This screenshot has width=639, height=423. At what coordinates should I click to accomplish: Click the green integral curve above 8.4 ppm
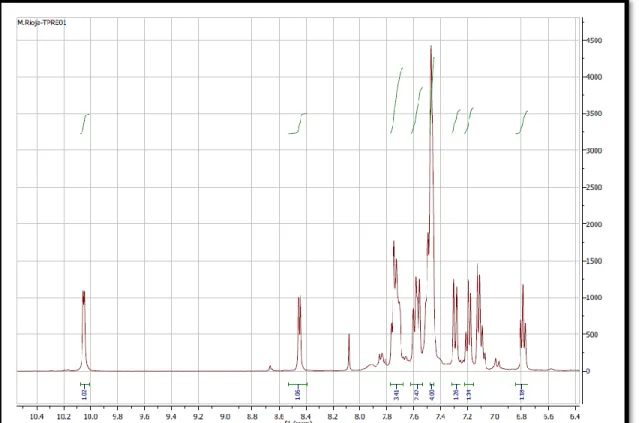(297, 123)
